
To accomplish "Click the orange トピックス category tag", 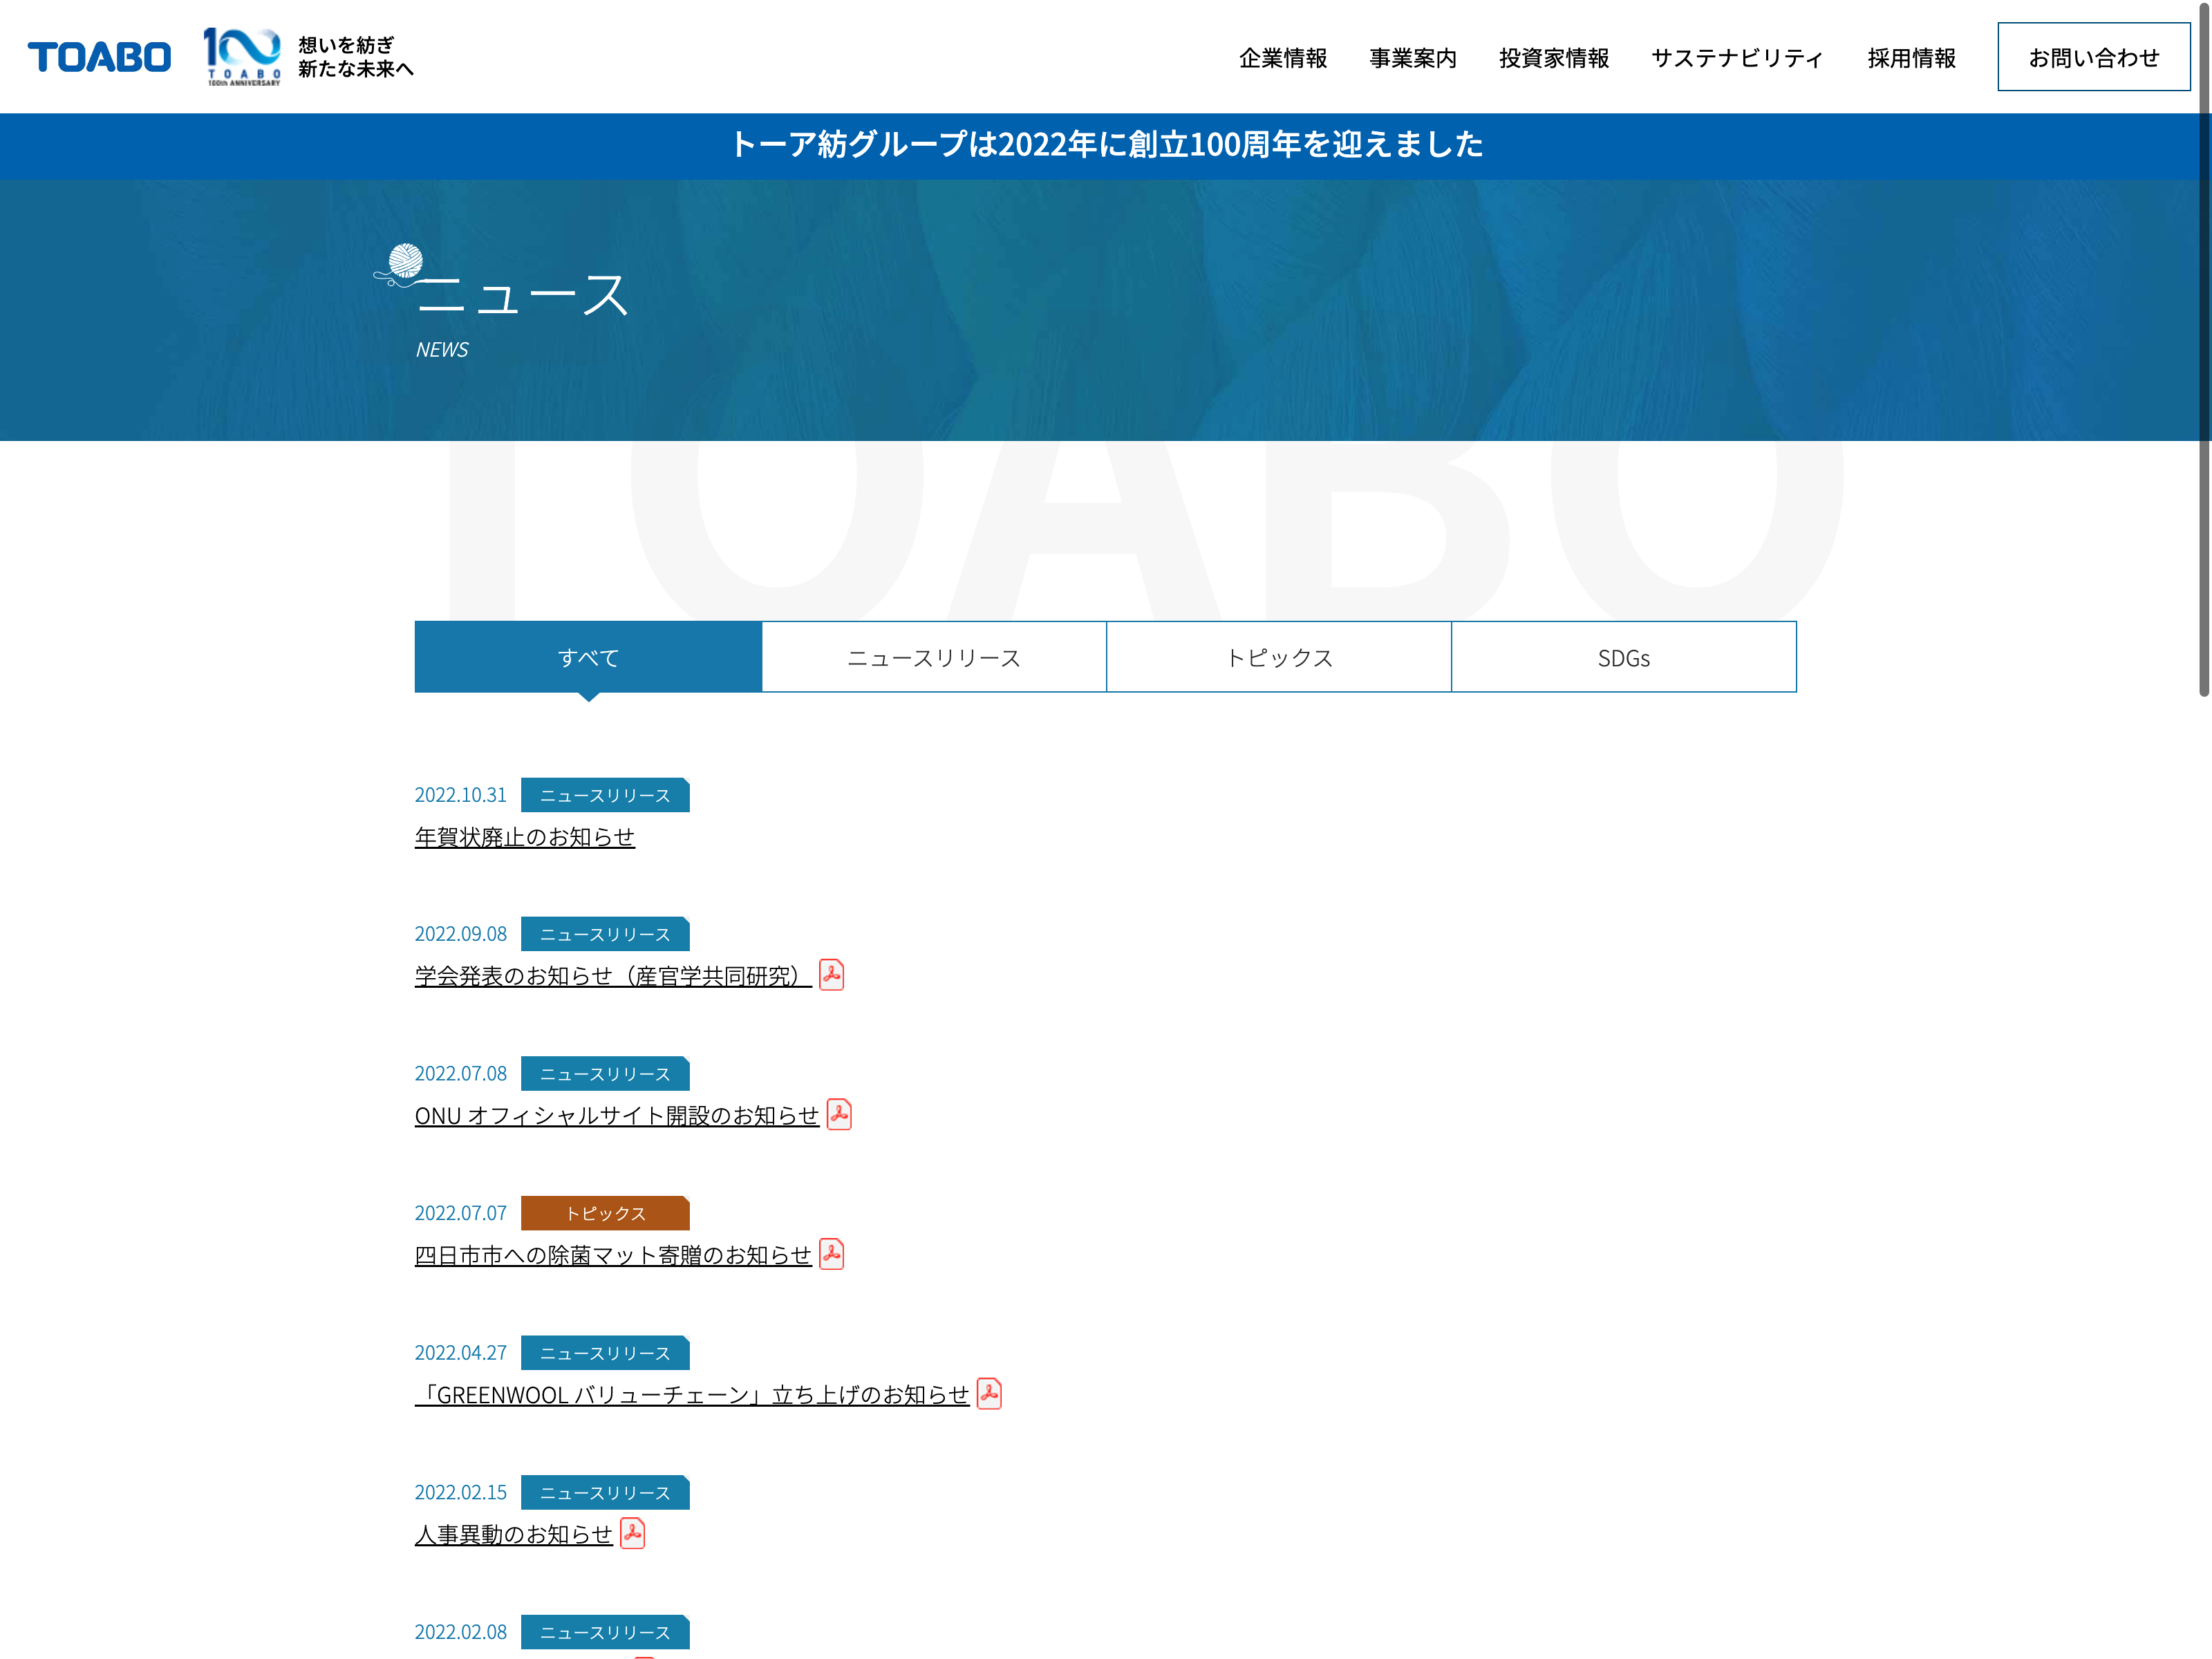I will [x=605, y=1213].
